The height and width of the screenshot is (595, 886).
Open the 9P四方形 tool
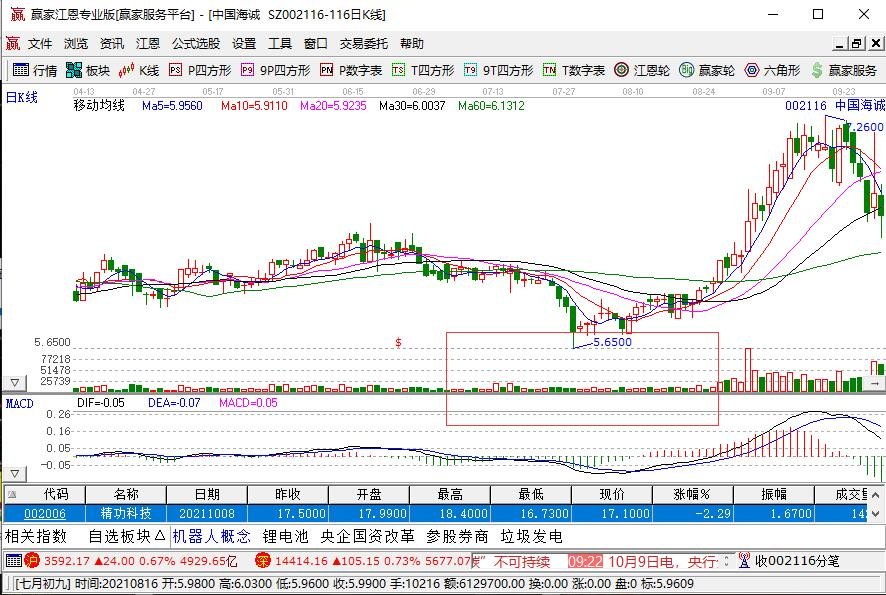point(276,70)
